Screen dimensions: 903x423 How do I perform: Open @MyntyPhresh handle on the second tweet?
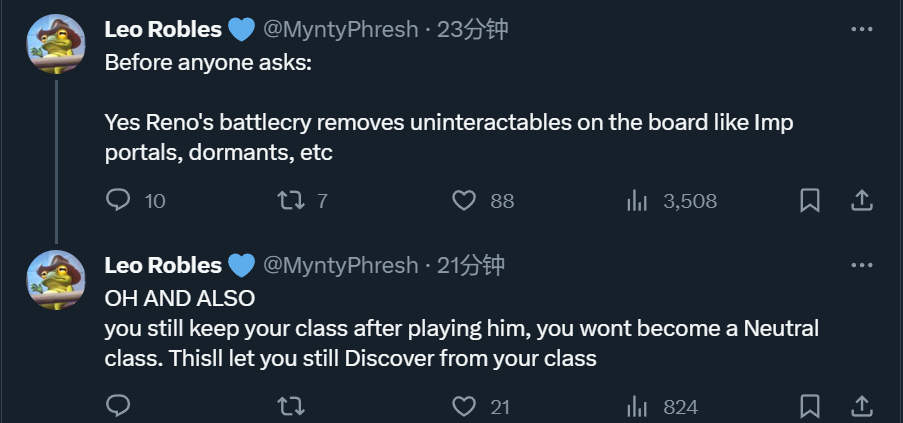point(340,265)
